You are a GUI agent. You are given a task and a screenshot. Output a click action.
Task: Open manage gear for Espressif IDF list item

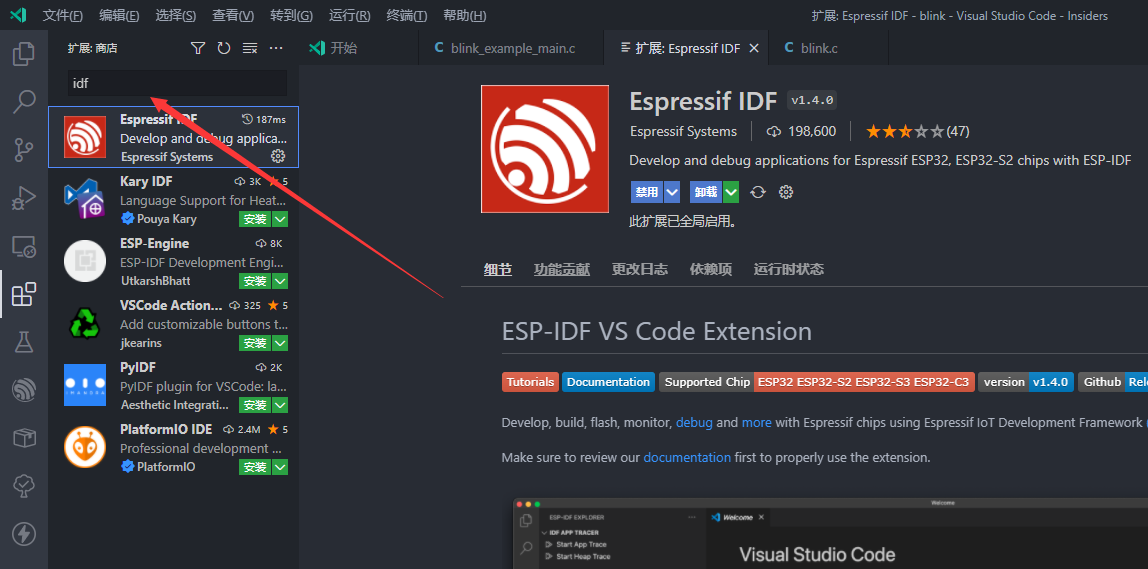coord(277,156)
